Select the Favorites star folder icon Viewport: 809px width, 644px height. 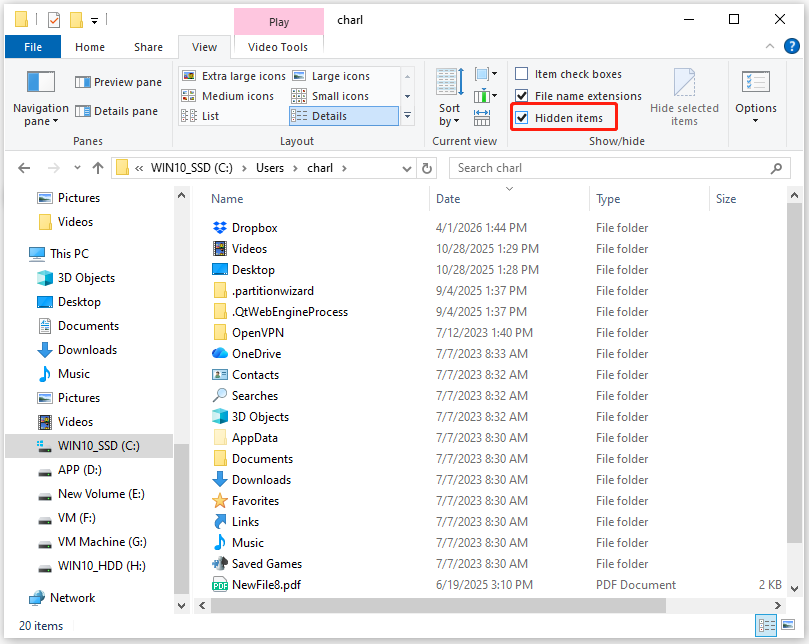(220, 501)
